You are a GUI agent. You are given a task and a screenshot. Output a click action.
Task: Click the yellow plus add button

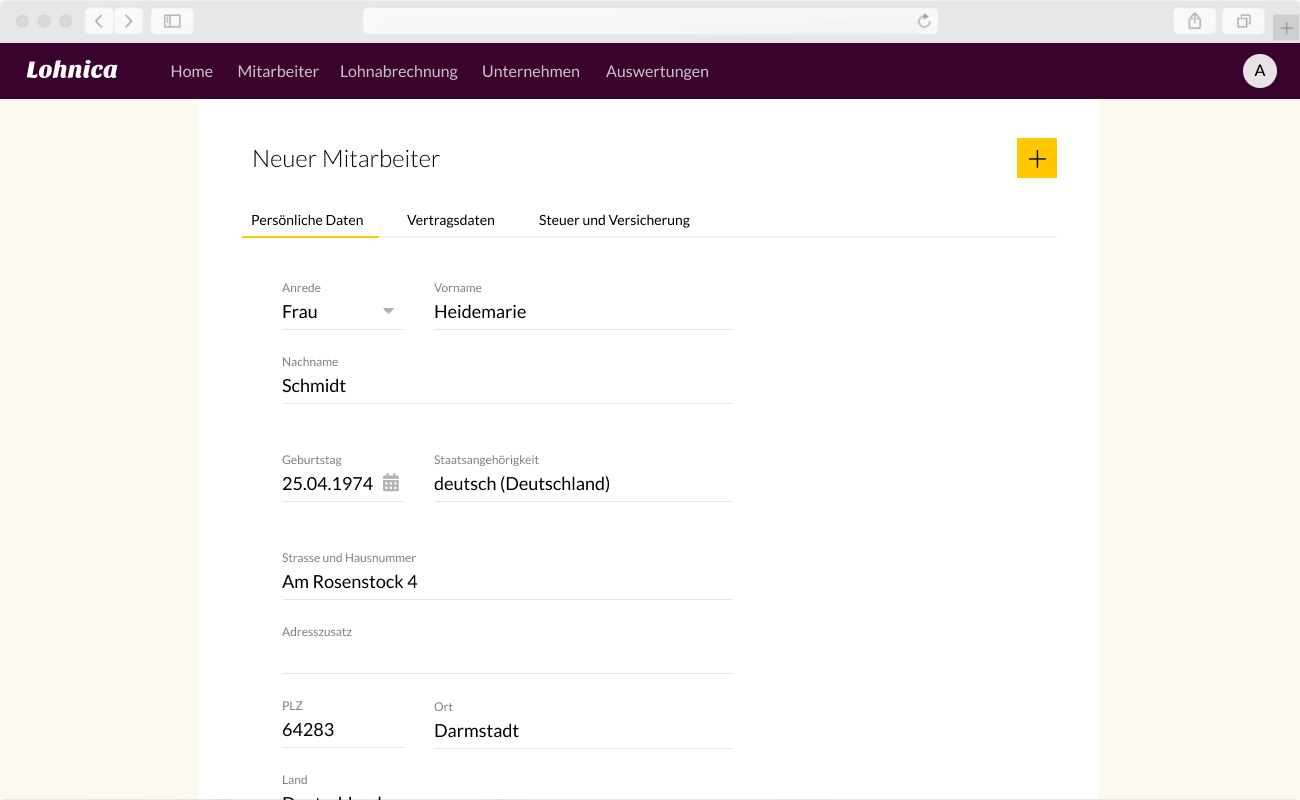tap(1037, 158)
